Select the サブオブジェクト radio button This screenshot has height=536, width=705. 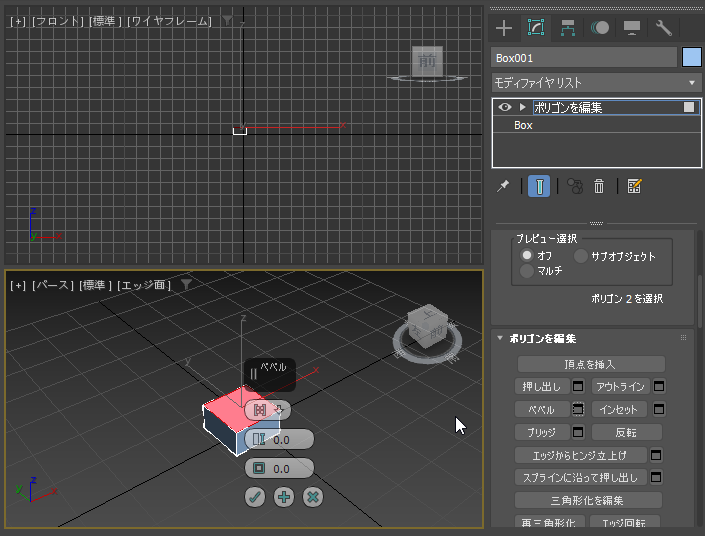[580, 256]
